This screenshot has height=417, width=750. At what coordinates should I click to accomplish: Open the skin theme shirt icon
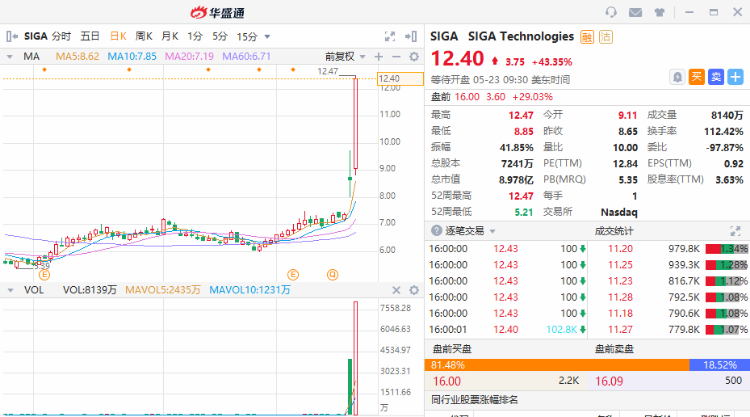pyautogui.click(x=660, y=12)
